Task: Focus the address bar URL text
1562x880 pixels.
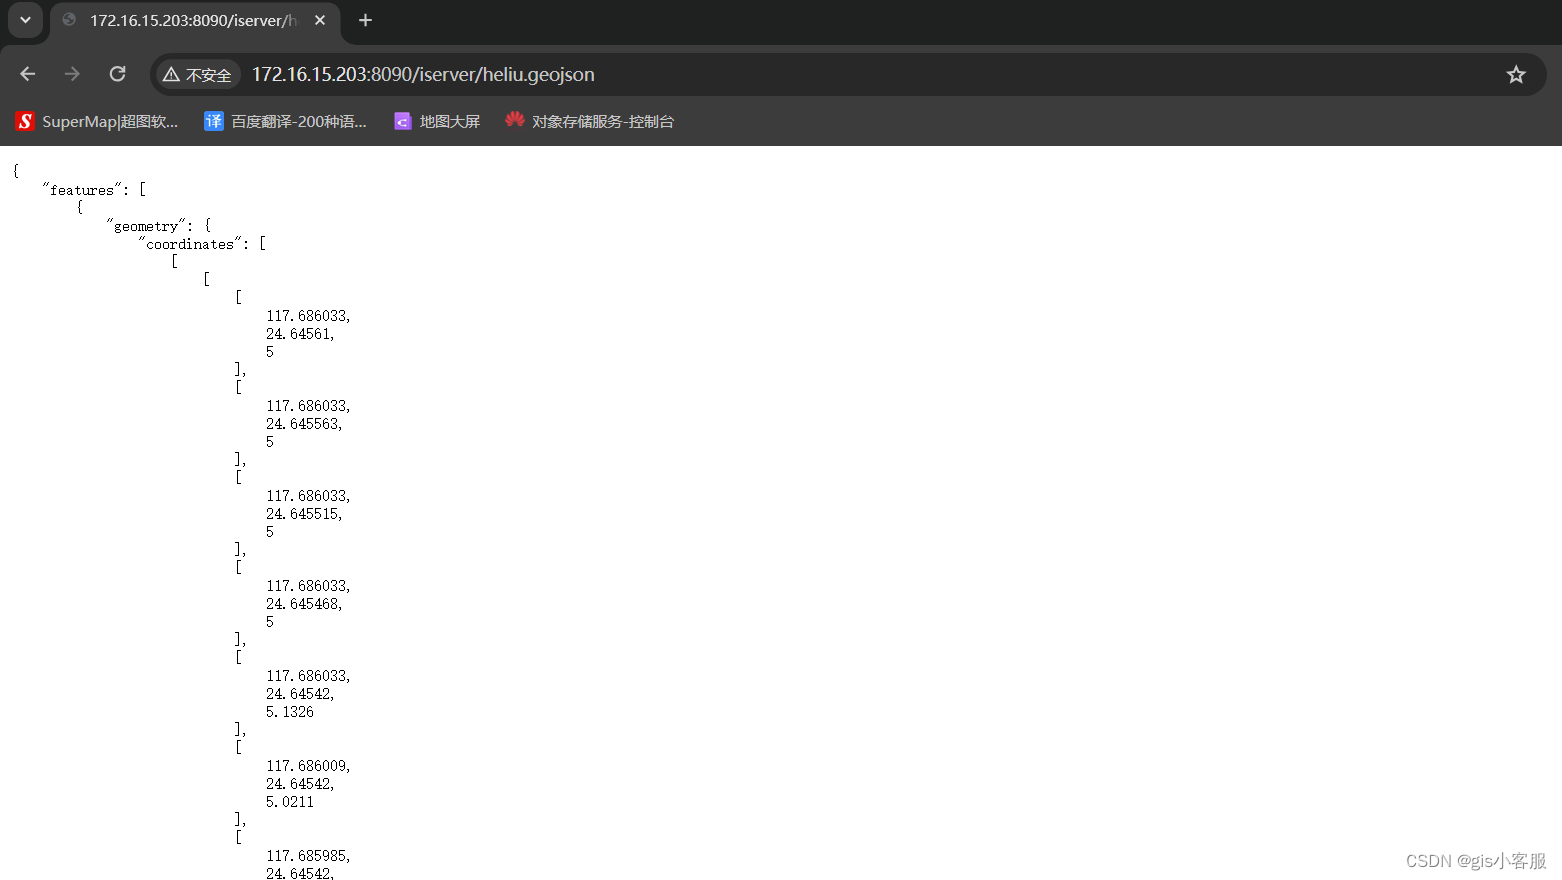Action: [423, 75]
